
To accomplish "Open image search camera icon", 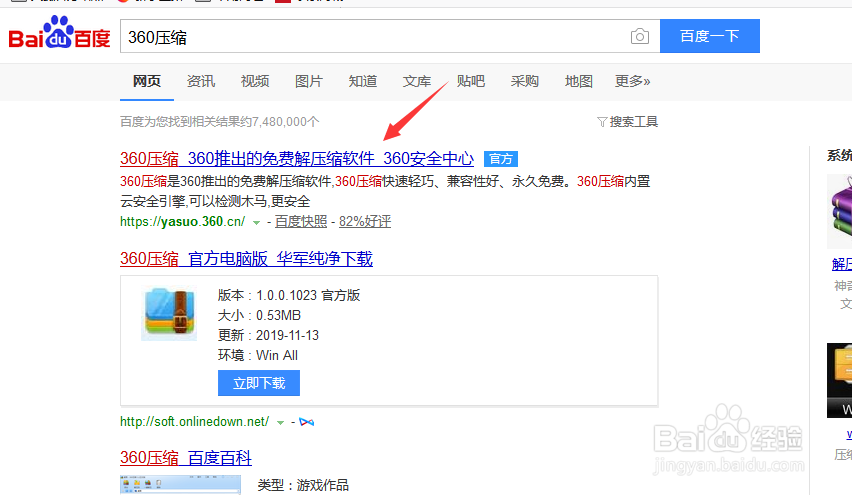I will coord(640,36).
